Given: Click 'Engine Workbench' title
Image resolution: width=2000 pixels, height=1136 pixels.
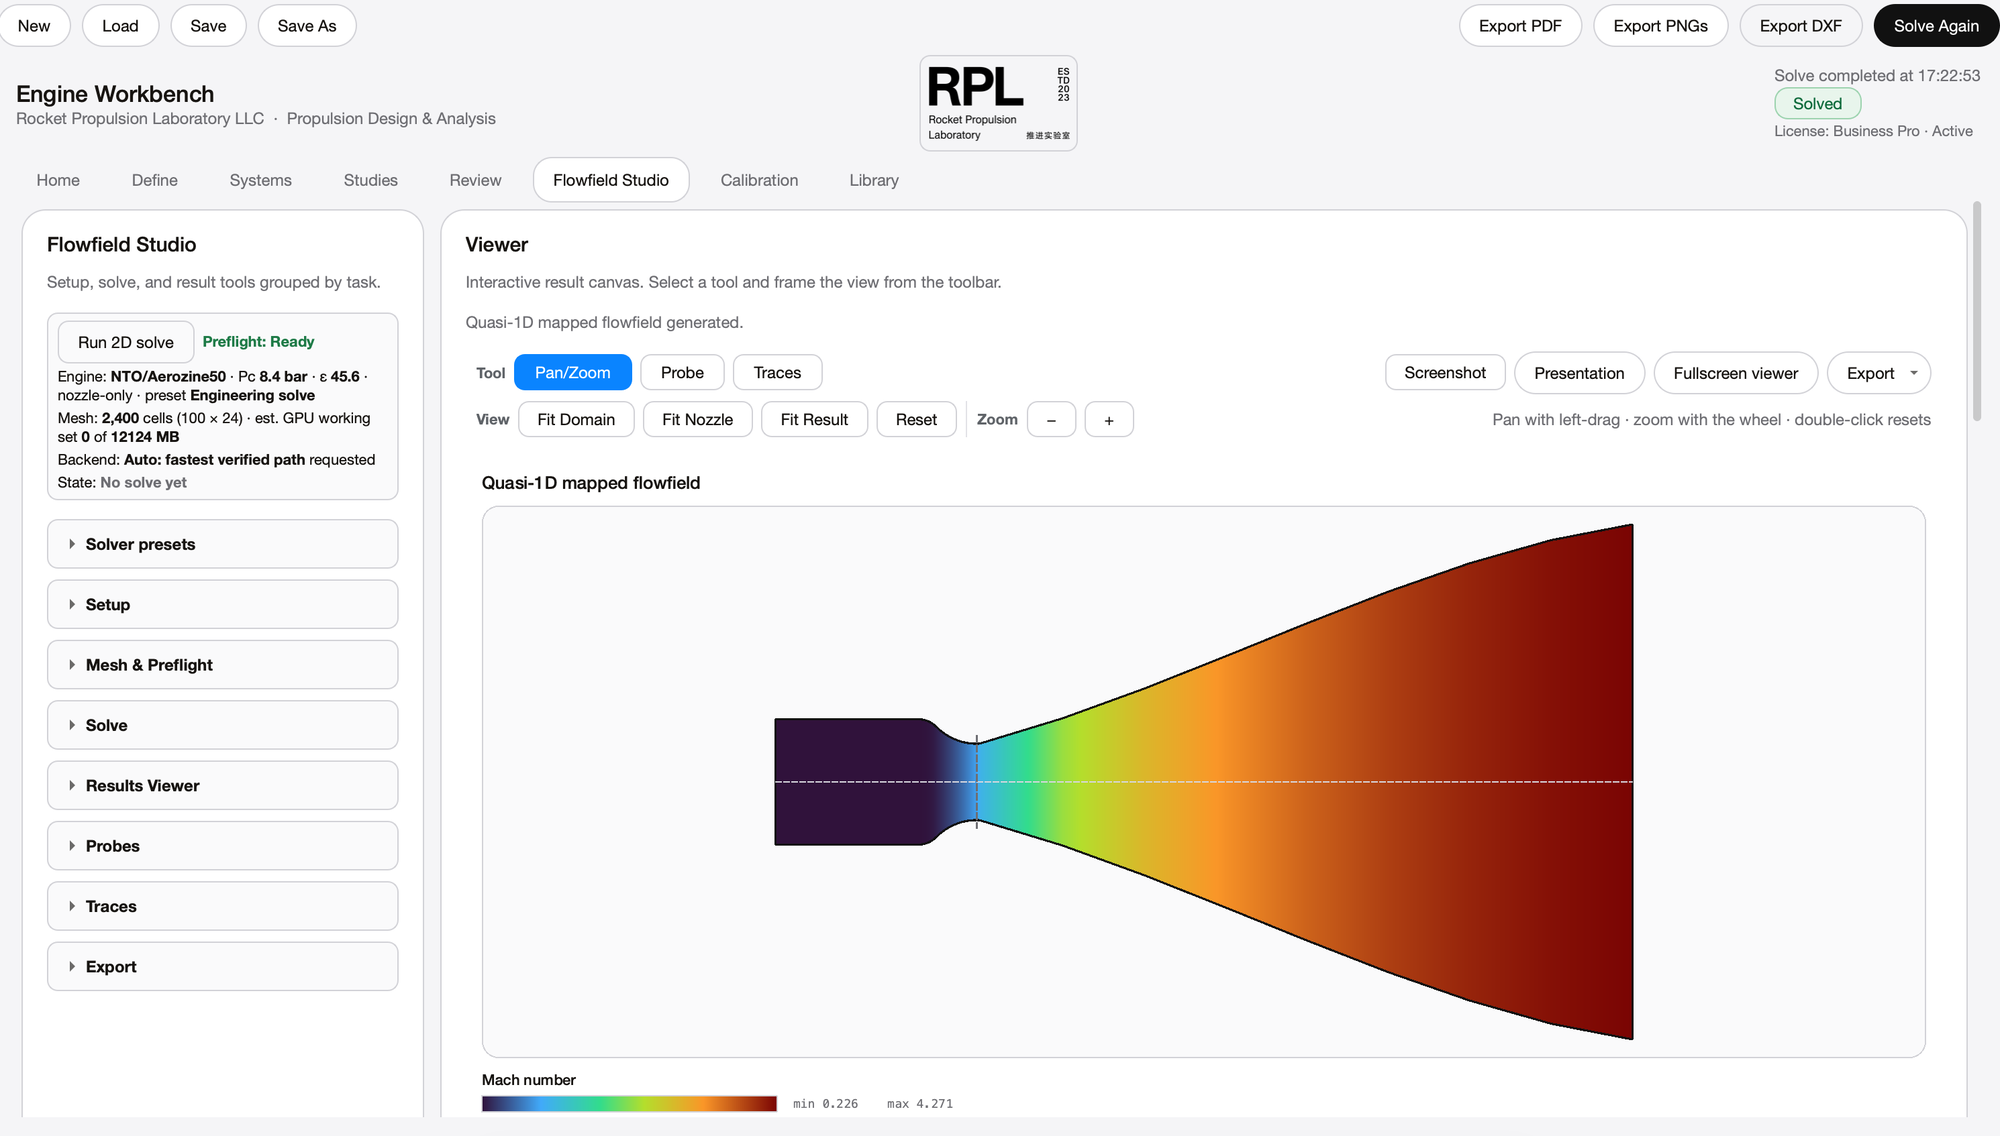Looking at the screenshot, I should (x=115, y=94).
